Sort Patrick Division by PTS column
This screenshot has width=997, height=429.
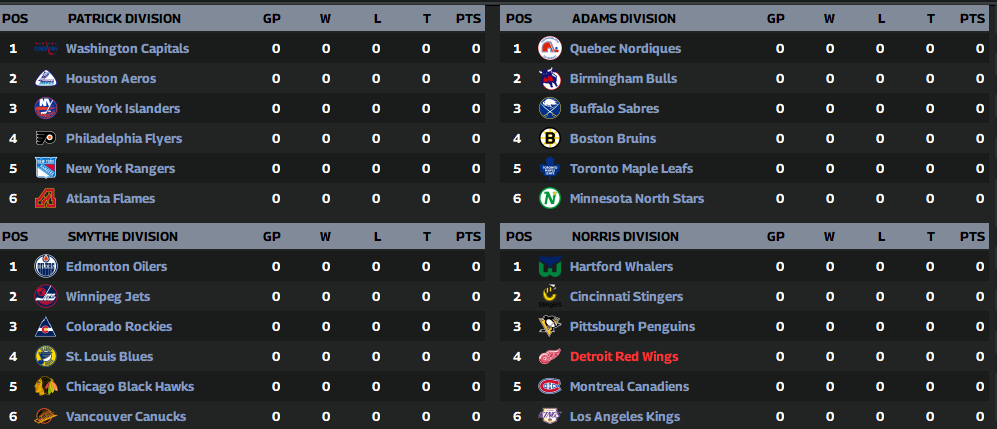468,19
